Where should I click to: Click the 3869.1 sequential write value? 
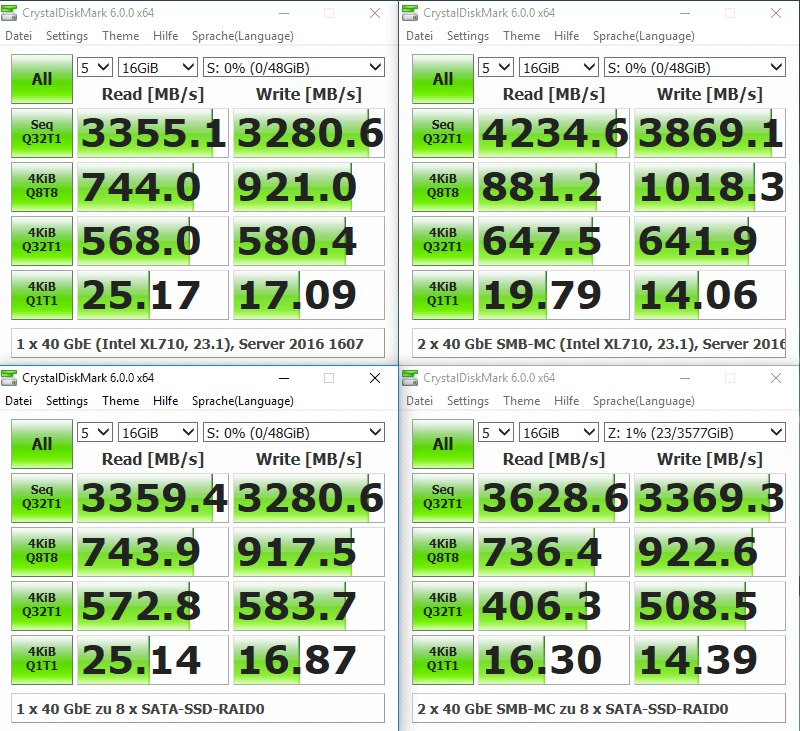[x=710, y=133]
